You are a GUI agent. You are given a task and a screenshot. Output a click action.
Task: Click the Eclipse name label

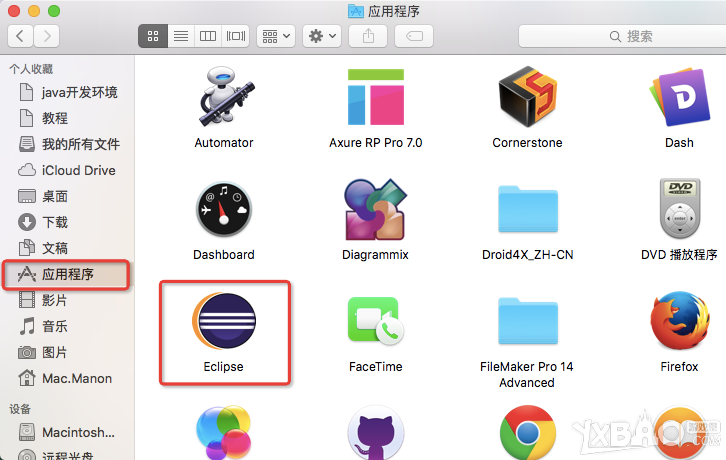point(224,366)
